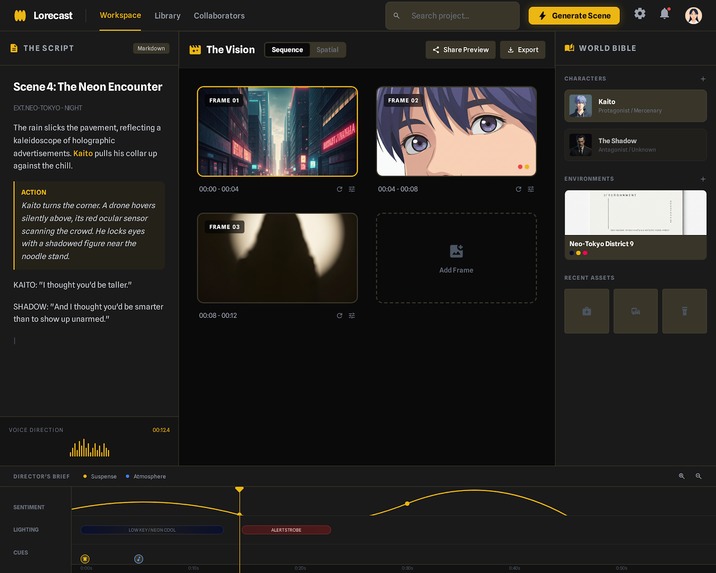Open Frame 03 adjustment sliders icon

[352, 315]
